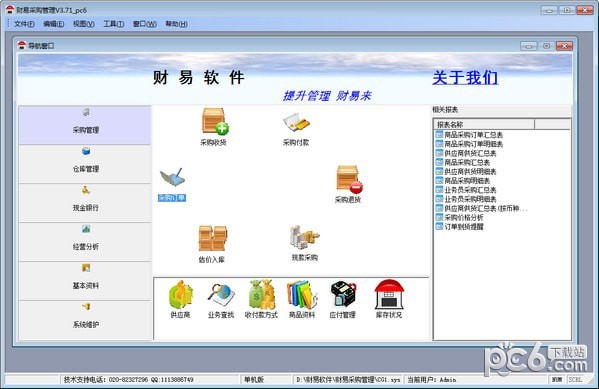Click the 导航窗口 inner window title
Viewport: 599px width, 389px height.
point(41,46)
